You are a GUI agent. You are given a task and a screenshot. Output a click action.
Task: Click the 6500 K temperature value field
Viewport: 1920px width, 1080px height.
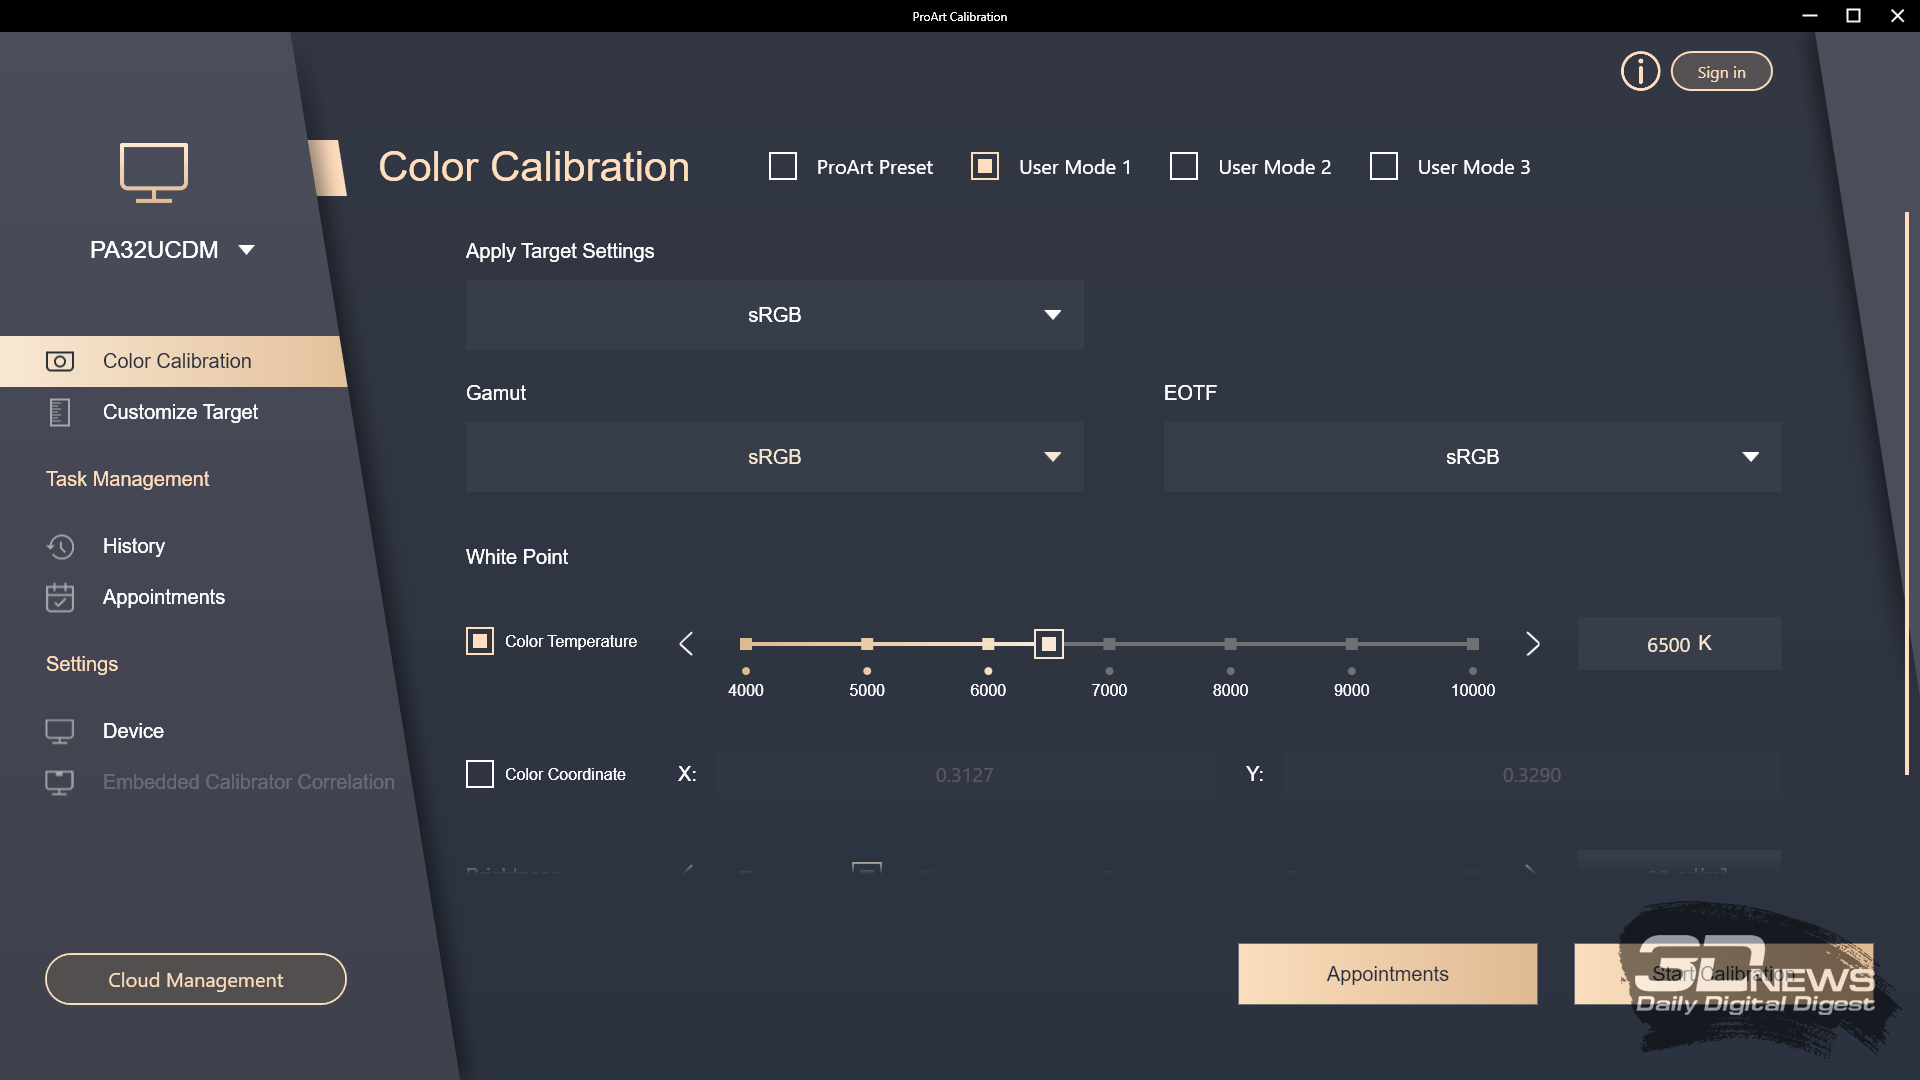pos(1679,644)
